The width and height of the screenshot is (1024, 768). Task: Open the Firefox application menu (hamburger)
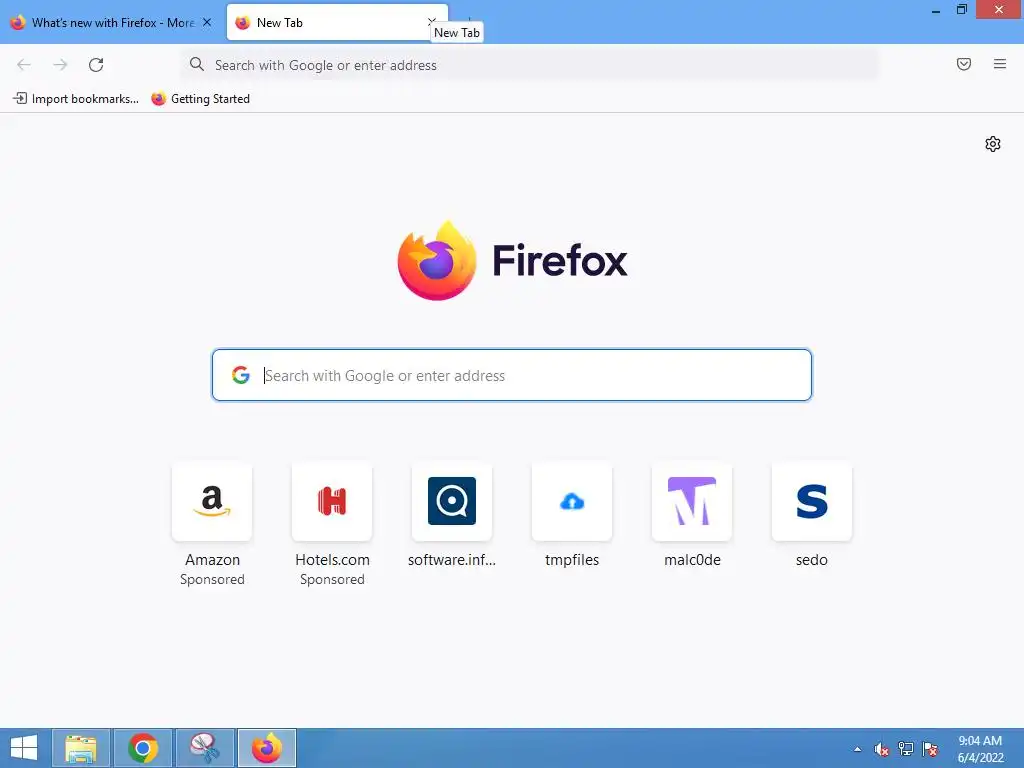[x=999, y=64]
